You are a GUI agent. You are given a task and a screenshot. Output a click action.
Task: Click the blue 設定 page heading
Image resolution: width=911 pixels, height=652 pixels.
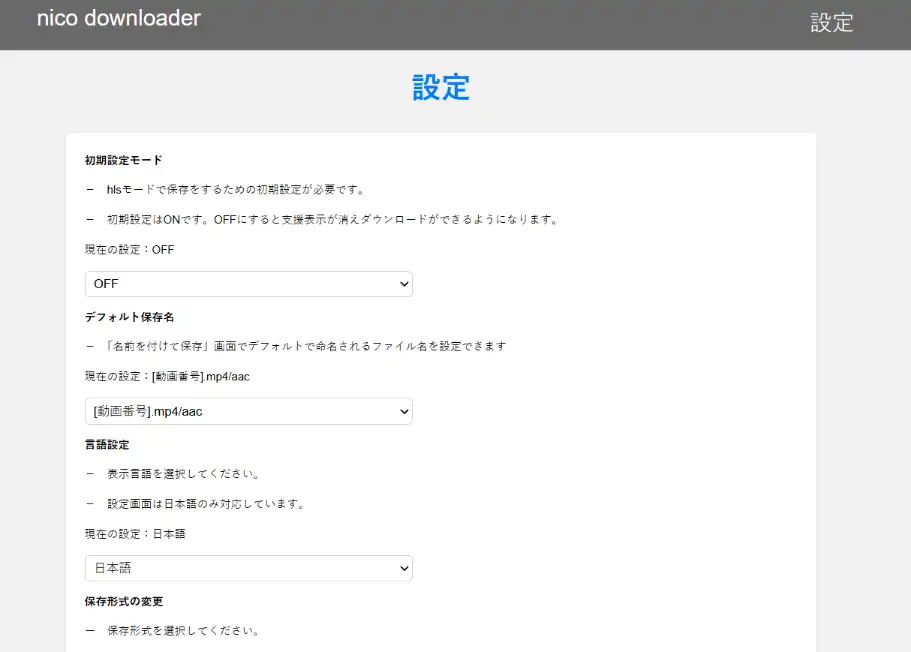coord(441,88)
